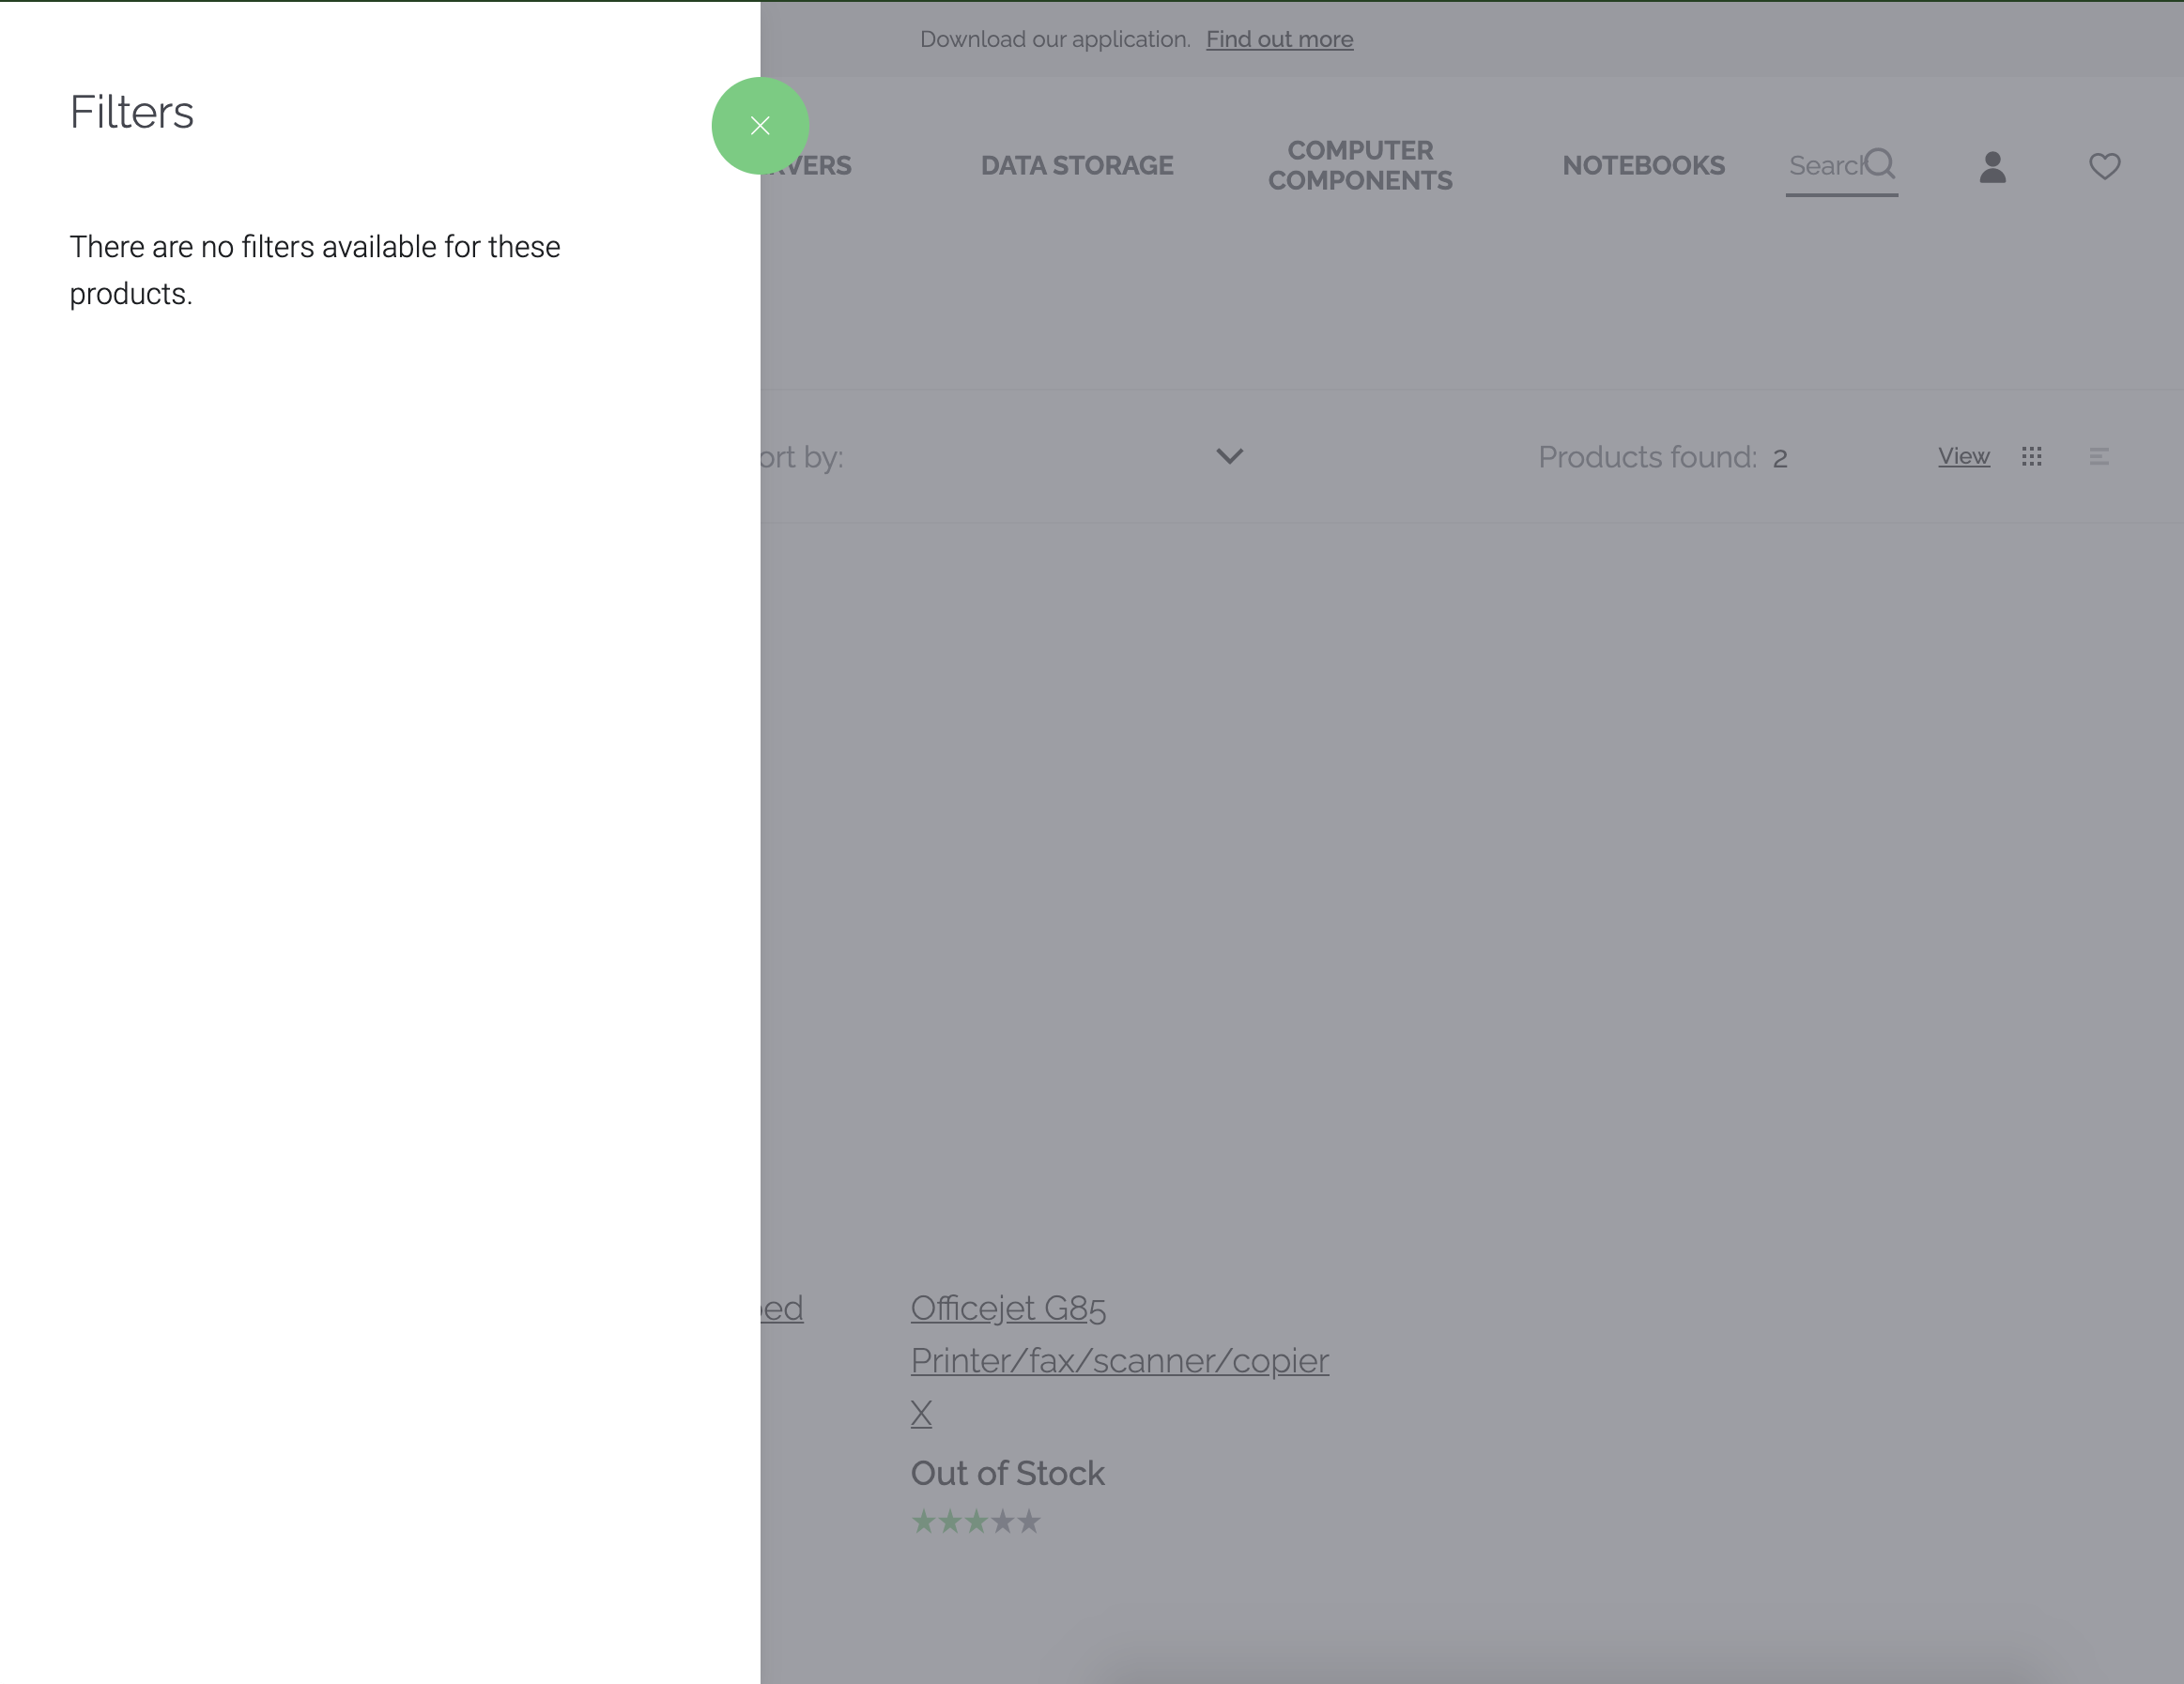Select the grid layout icon near View

tap(2032, 456)
